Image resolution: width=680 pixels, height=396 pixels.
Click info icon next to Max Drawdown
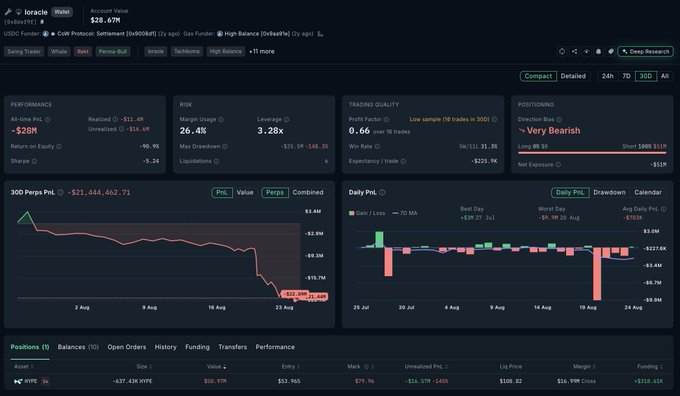225,146
